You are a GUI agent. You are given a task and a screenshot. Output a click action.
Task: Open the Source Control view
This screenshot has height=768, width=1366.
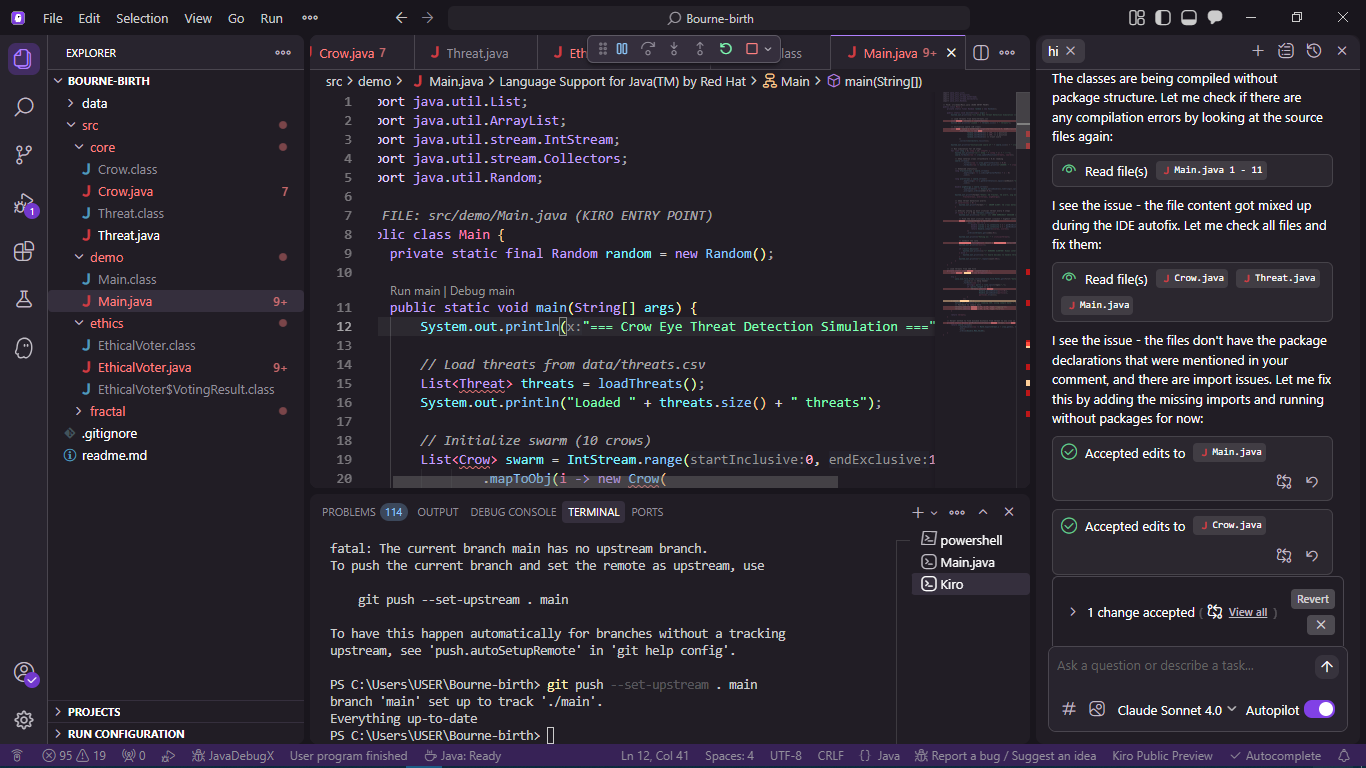point(24,155)
